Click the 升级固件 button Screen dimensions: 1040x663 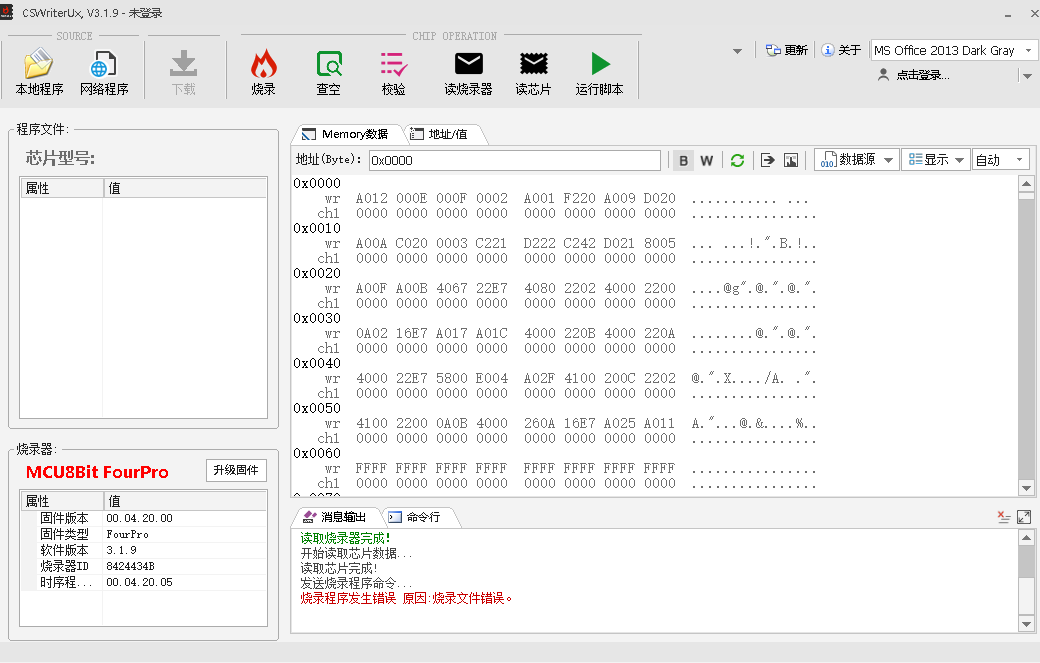click(x=236, y=470)
